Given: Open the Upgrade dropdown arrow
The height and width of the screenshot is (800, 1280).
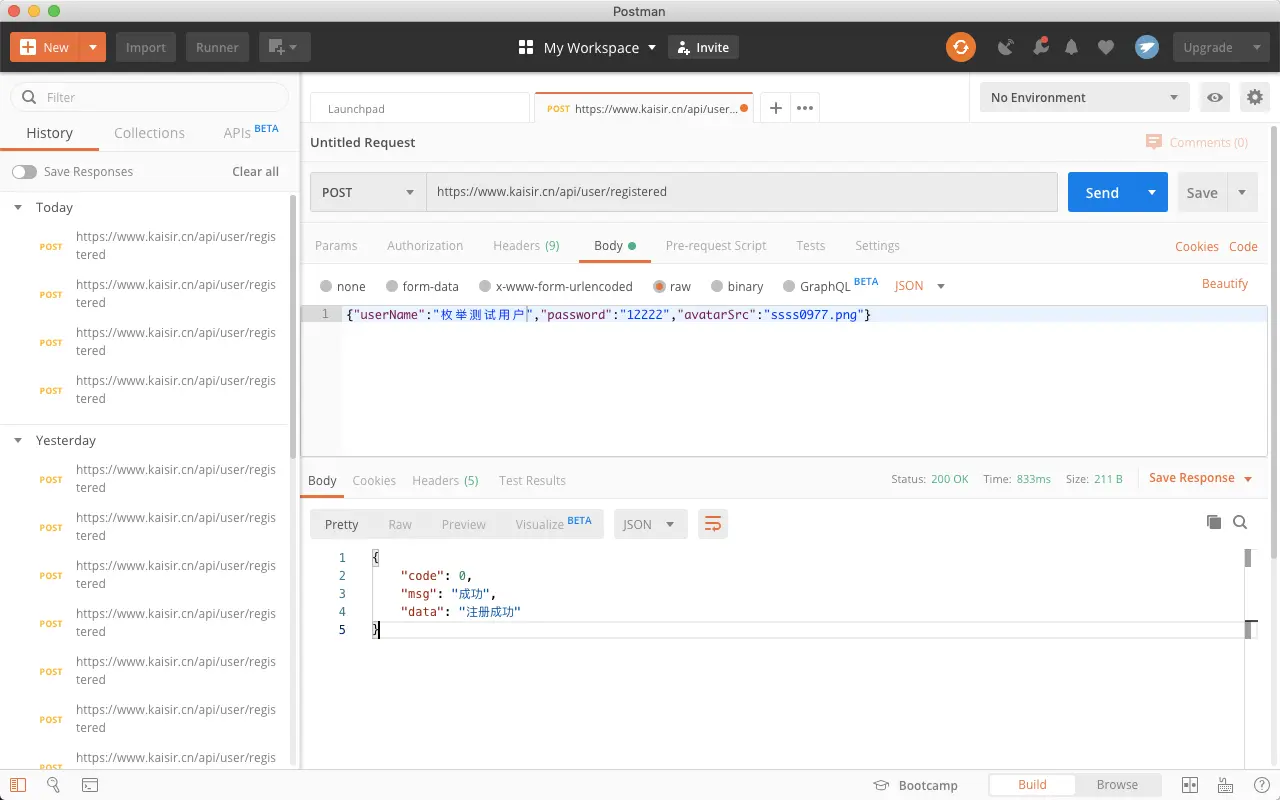Looking at the screenshot, I should point(1257,47).
